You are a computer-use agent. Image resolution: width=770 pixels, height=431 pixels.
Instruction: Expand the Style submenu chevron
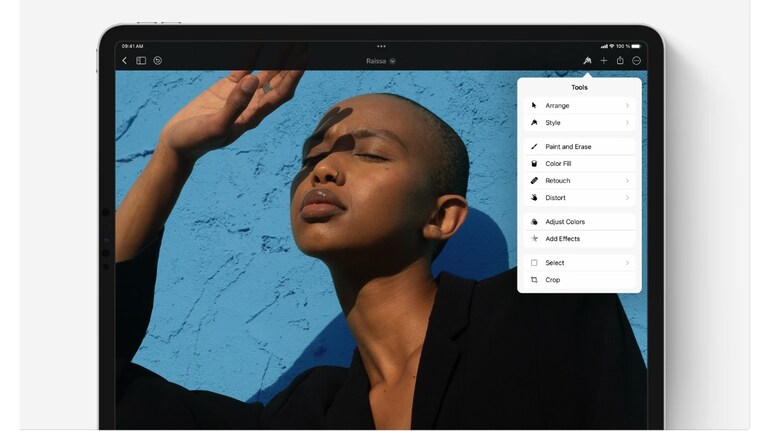click(627, 123)
